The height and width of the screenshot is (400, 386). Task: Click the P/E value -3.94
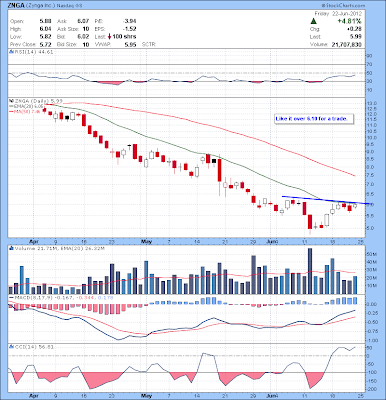point(129,21)
